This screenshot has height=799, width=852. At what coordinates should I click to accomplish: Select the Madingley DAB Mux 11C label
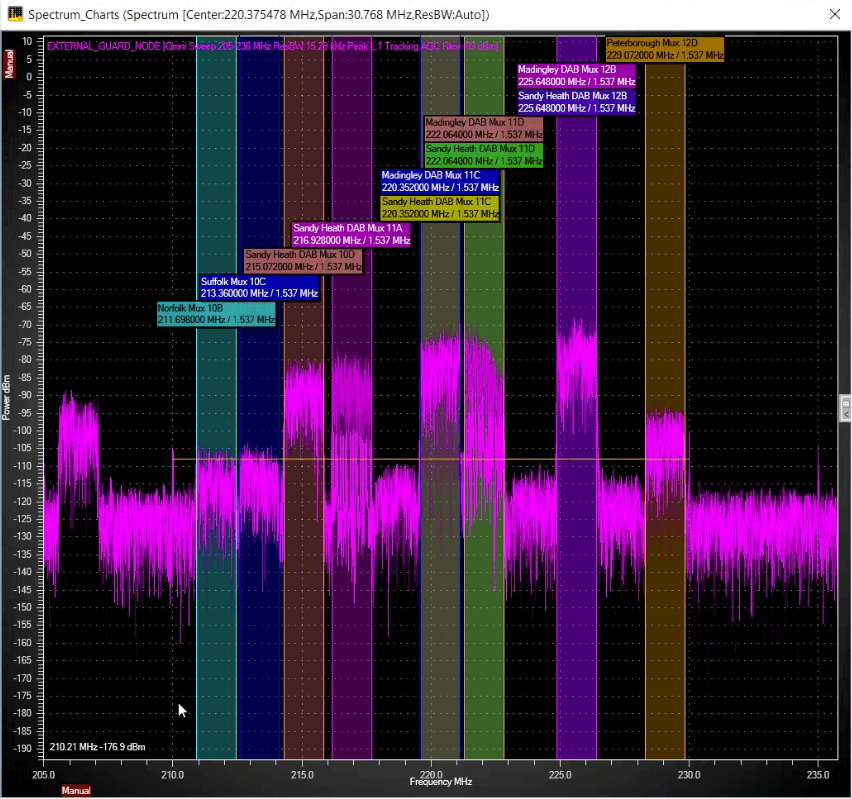440,181
